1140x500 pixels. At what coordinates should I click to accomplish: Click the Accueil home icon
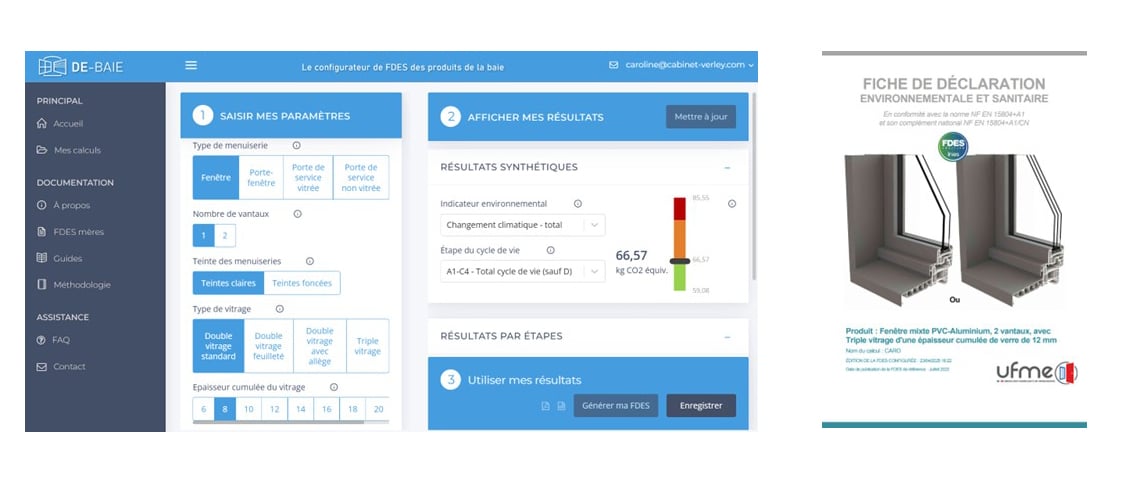coord(41,124)
